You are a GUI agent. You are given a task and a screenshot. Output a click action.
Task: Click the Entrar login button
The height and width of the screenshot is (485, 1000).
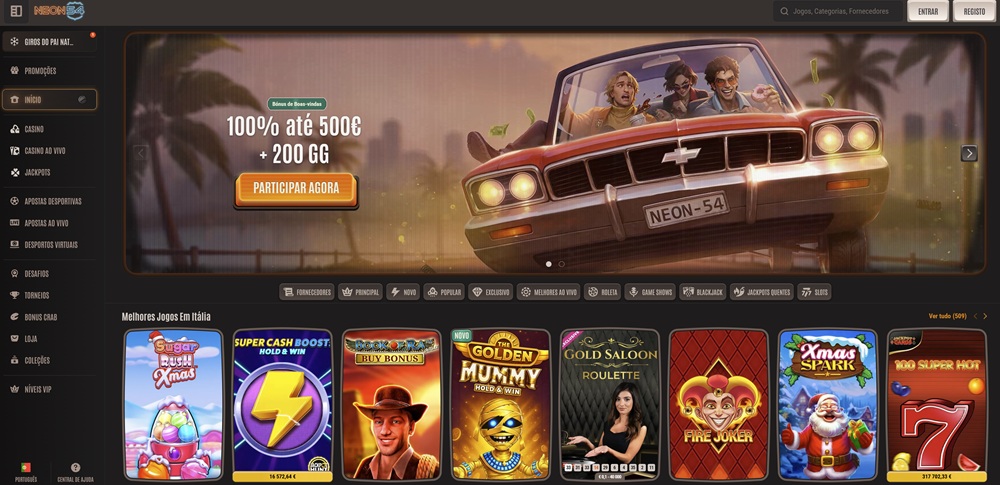(927, 11)
